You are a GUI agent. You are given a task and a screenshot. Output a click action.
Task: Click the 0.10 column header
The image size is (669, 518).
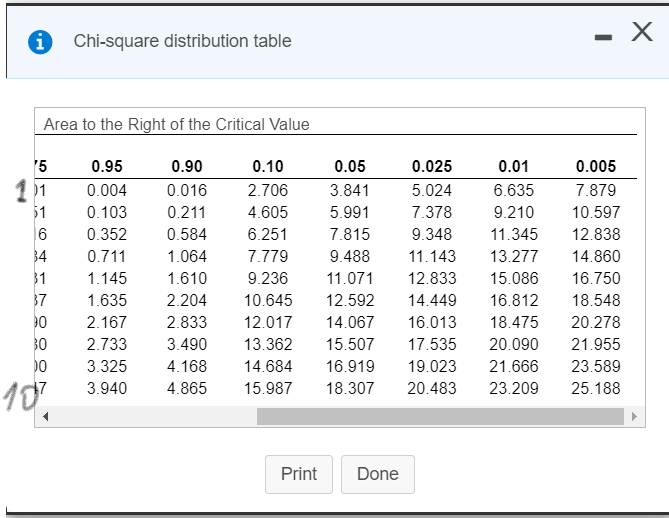click(x=268, y=166)
